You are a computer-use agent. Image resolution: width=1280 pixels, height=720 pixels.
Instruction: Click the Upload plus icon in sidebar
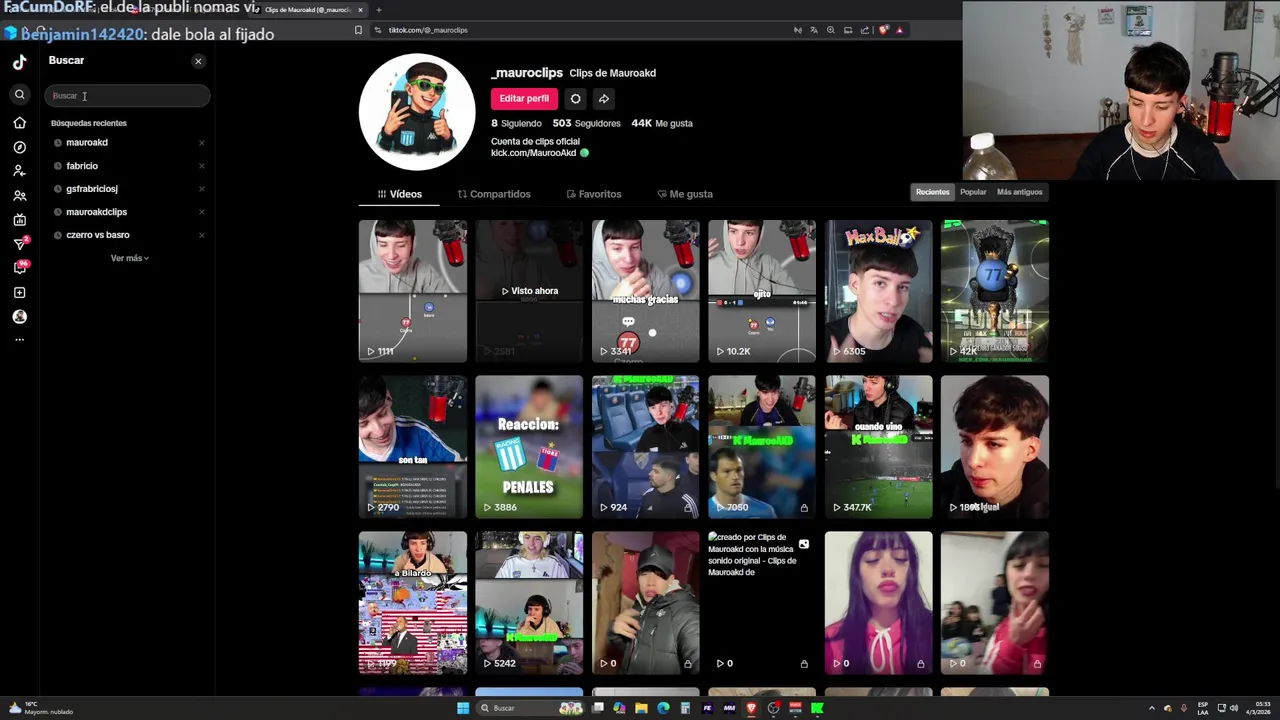coord(19,293)
